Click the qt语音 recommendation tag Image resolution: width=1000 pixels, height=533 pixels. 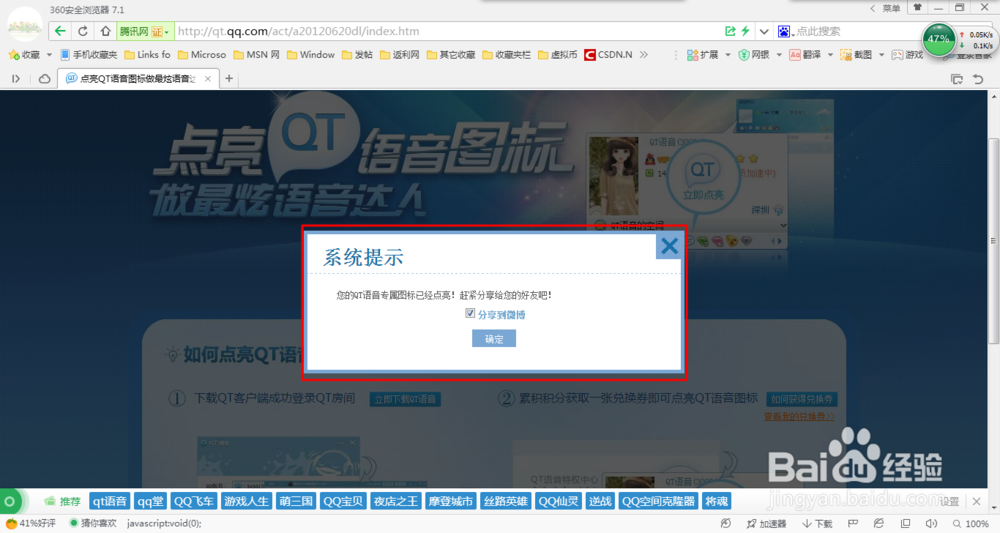tap(110, 501)
